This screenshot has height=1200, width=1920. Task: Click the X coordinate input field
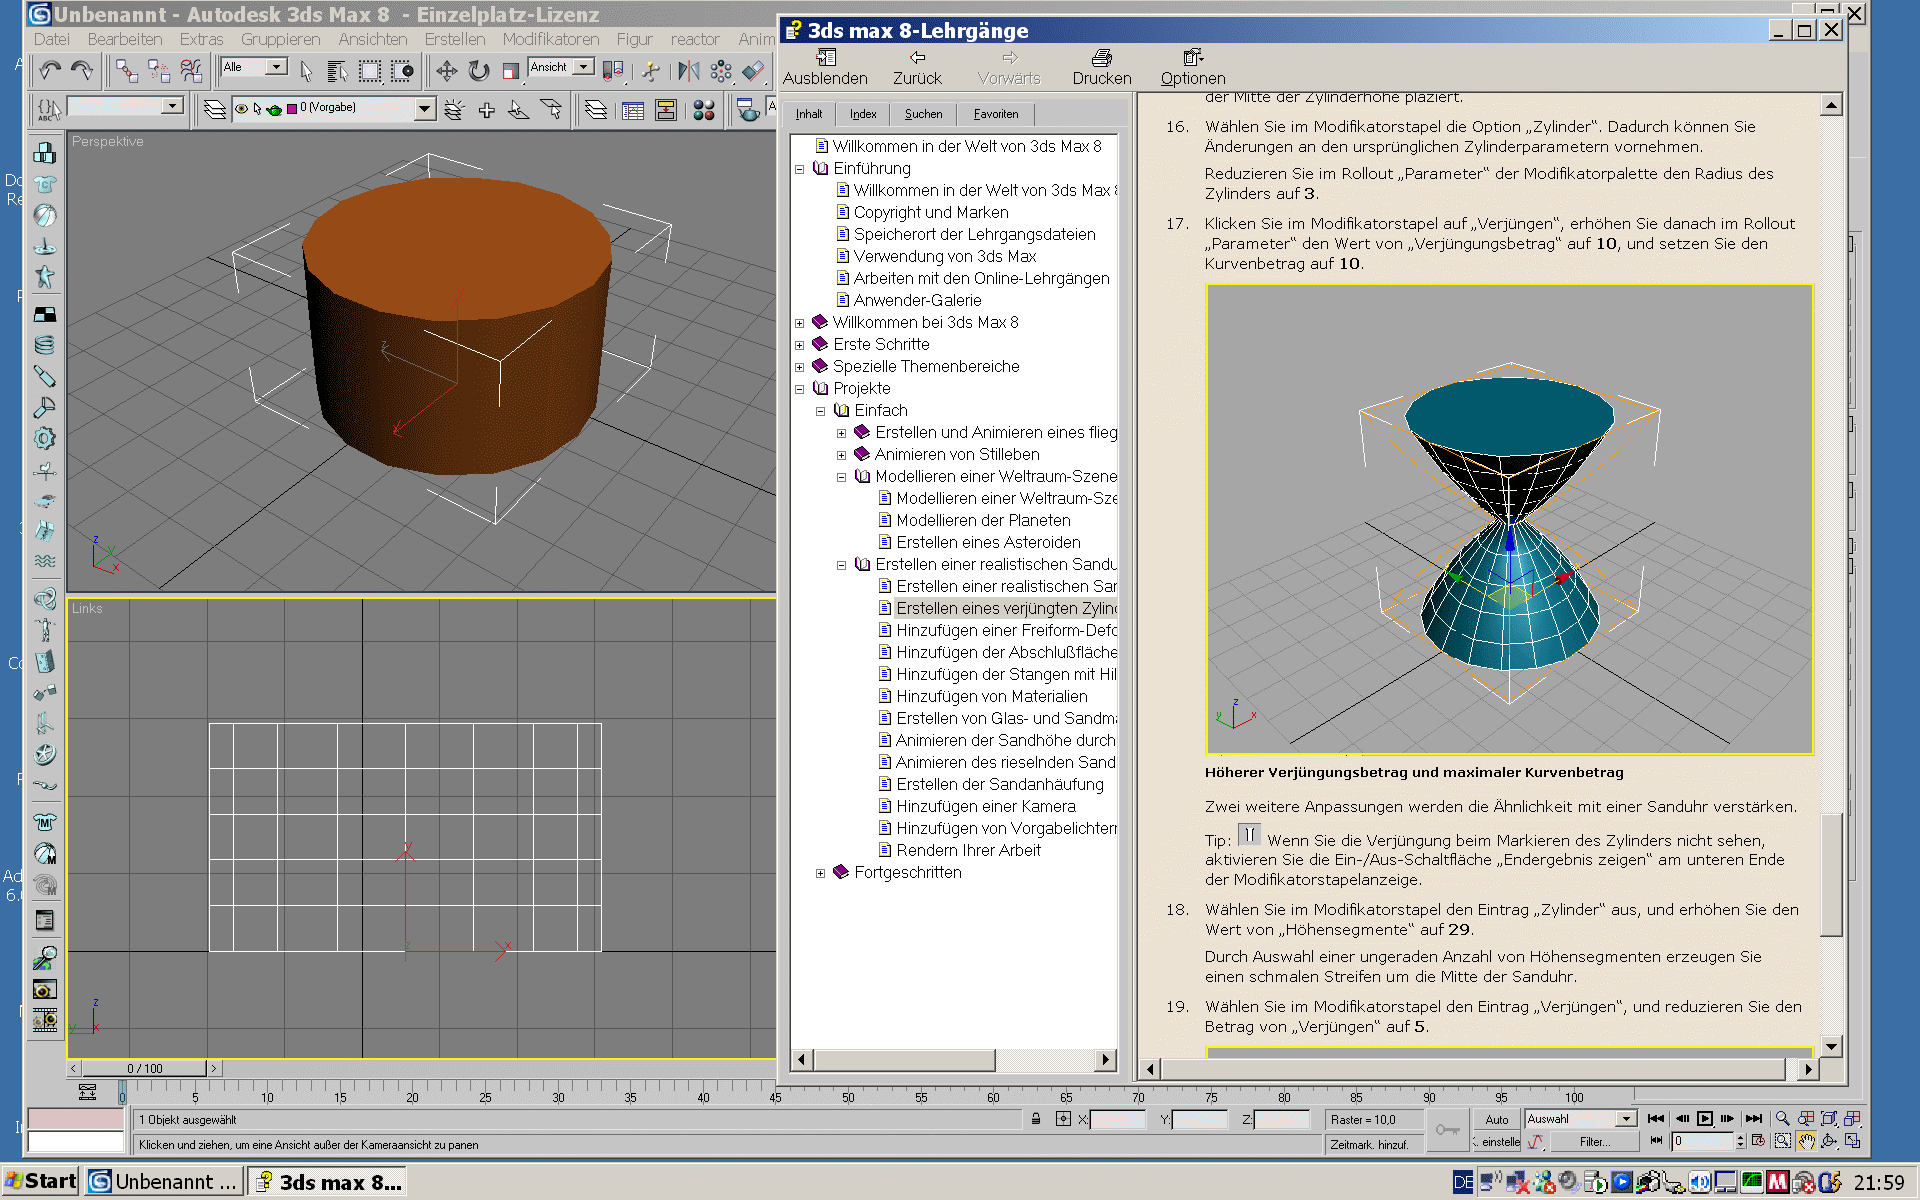(x=1118, y=1120)
